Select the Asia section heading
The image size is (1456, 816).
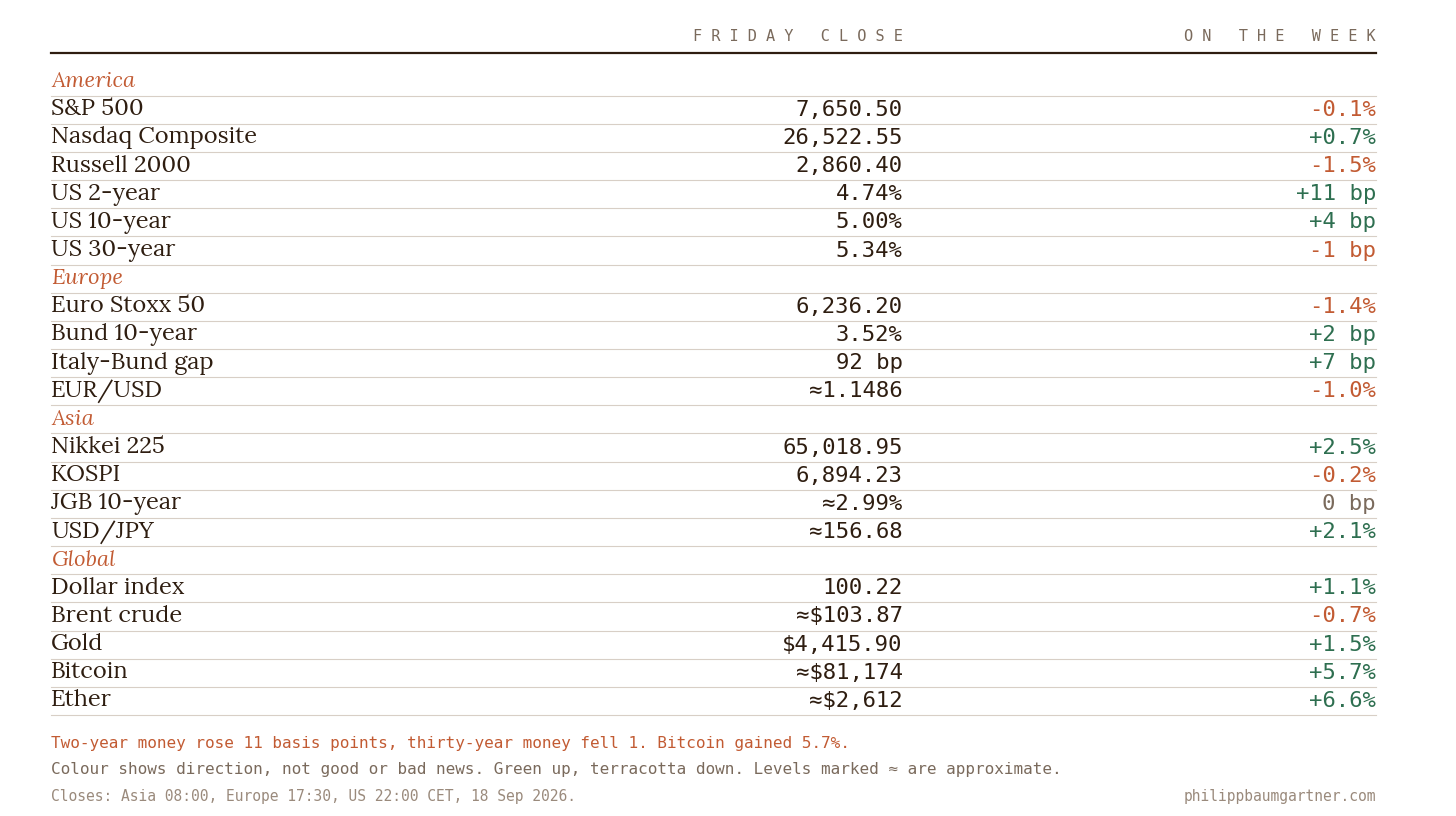72,418
